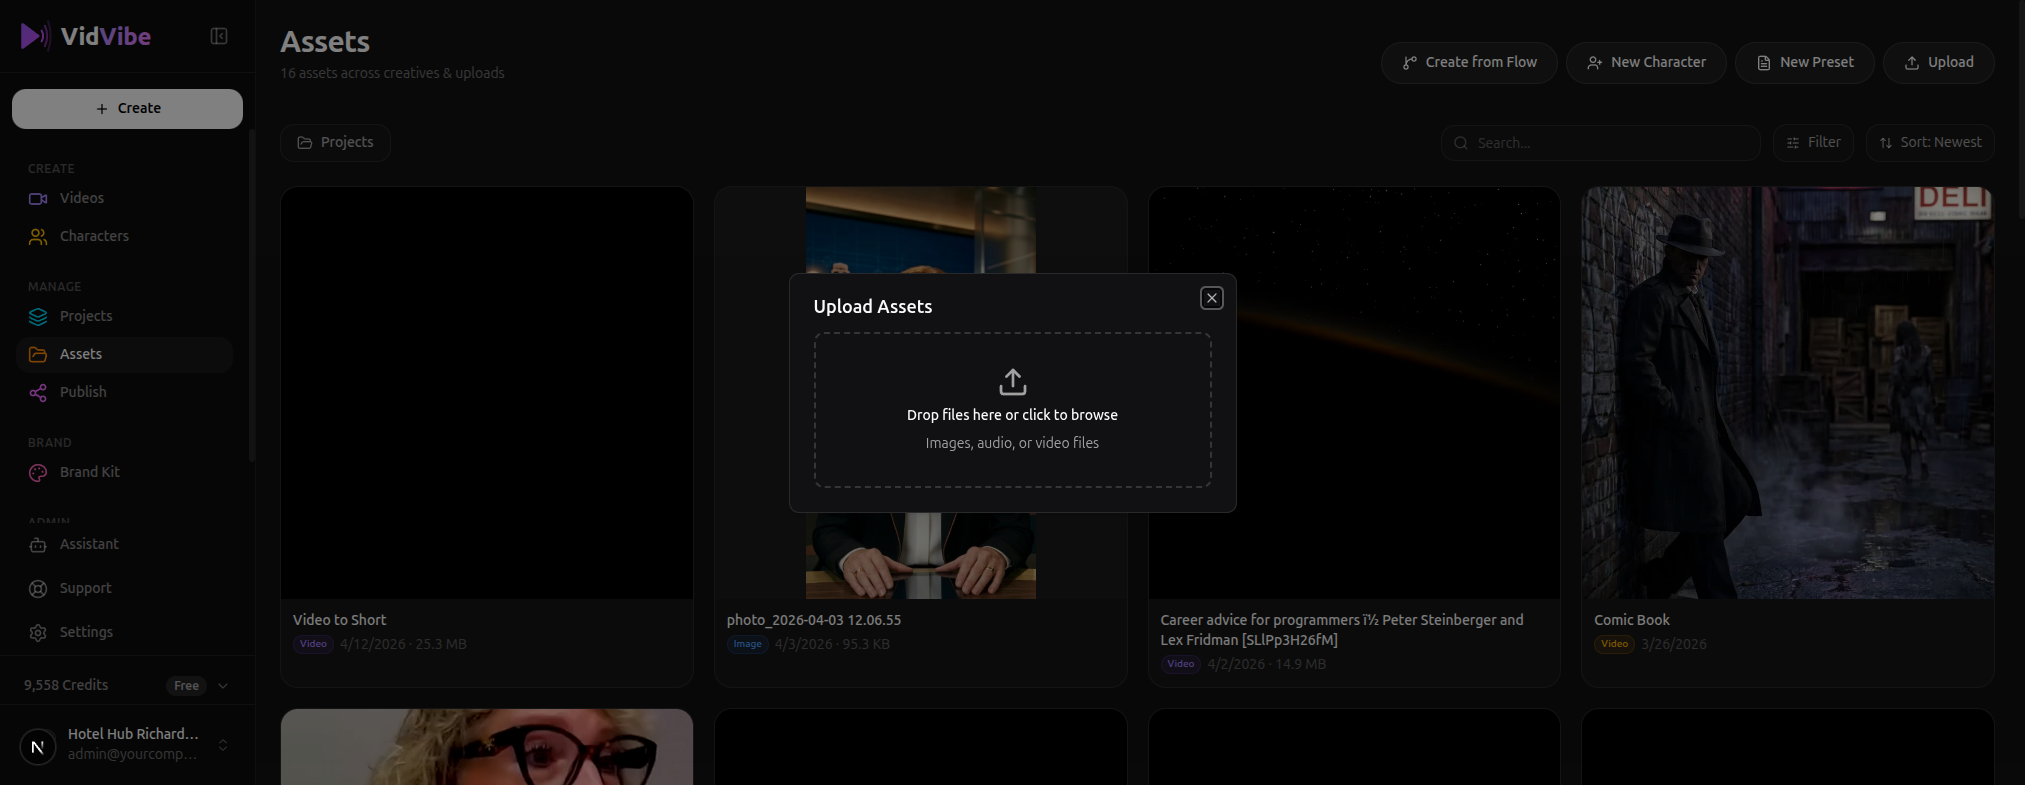Viewport: 2025px width, 785px height.
Task: Select Assets in the sidebar
Action: 125,354
